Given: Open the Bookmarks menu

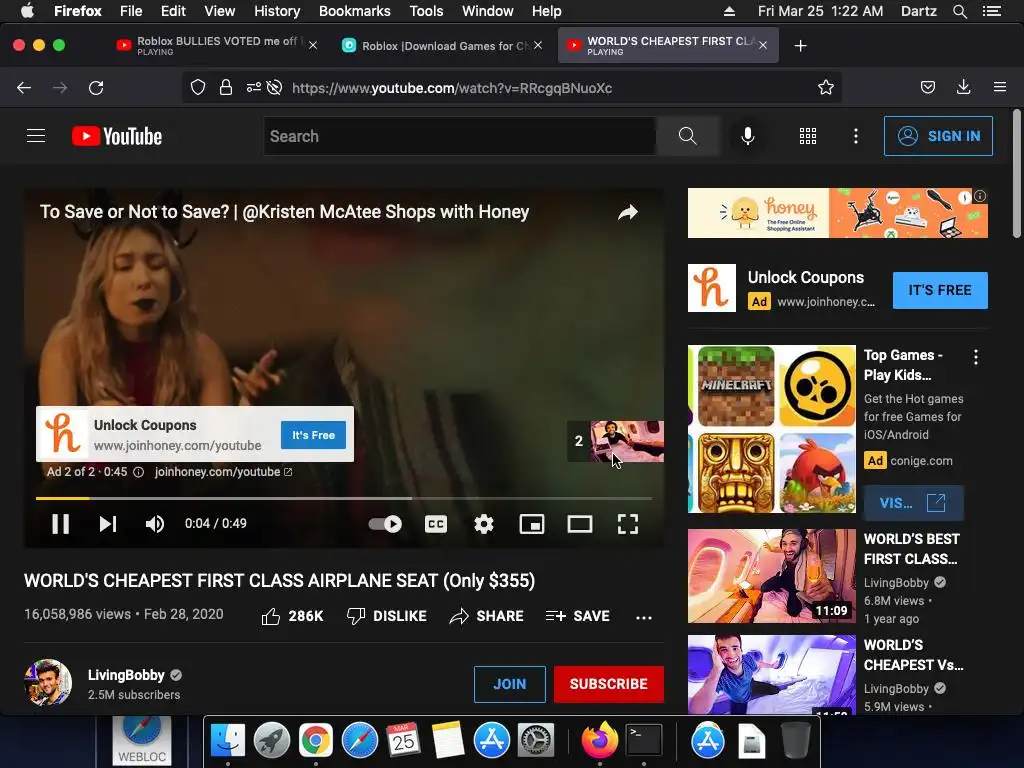Looking at the screenshot, I should (x=355, y=11).
